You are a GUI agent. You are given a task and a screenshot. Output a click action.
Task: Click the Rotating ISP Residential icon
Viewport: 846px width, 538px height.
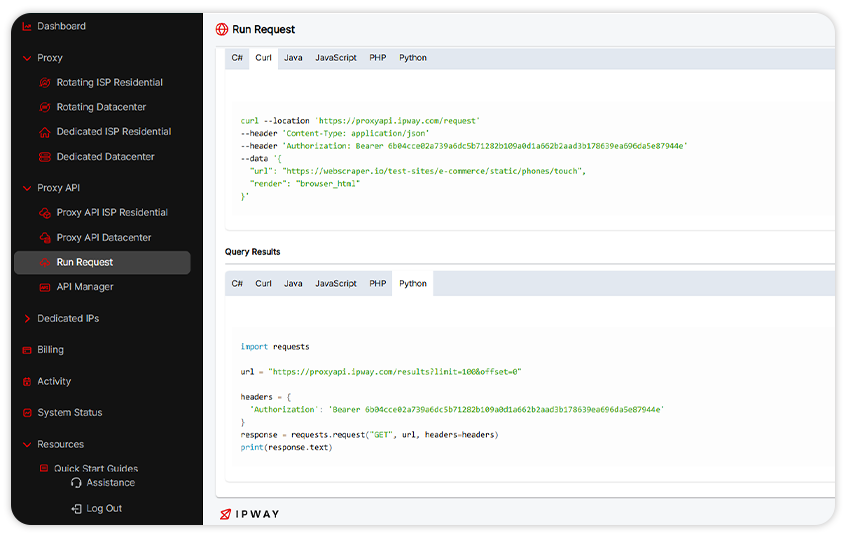[x=45, y=82]
